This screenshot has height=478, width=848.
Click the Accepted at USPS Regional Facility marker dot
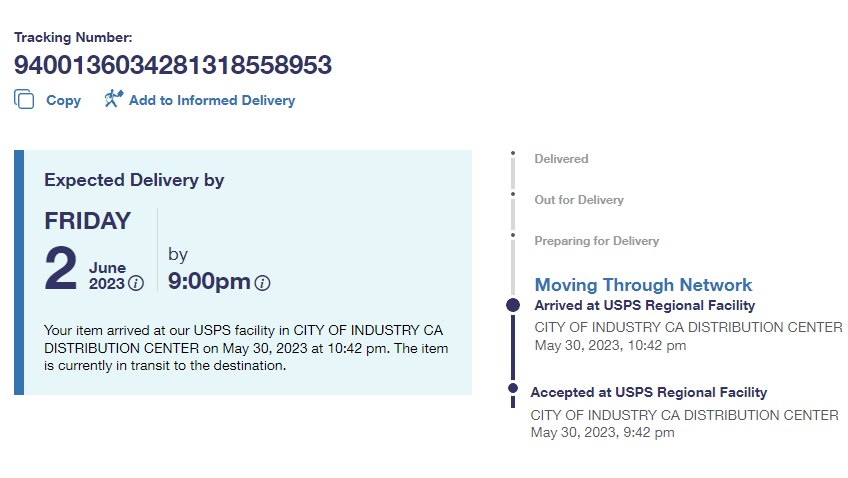click(513, 388)
